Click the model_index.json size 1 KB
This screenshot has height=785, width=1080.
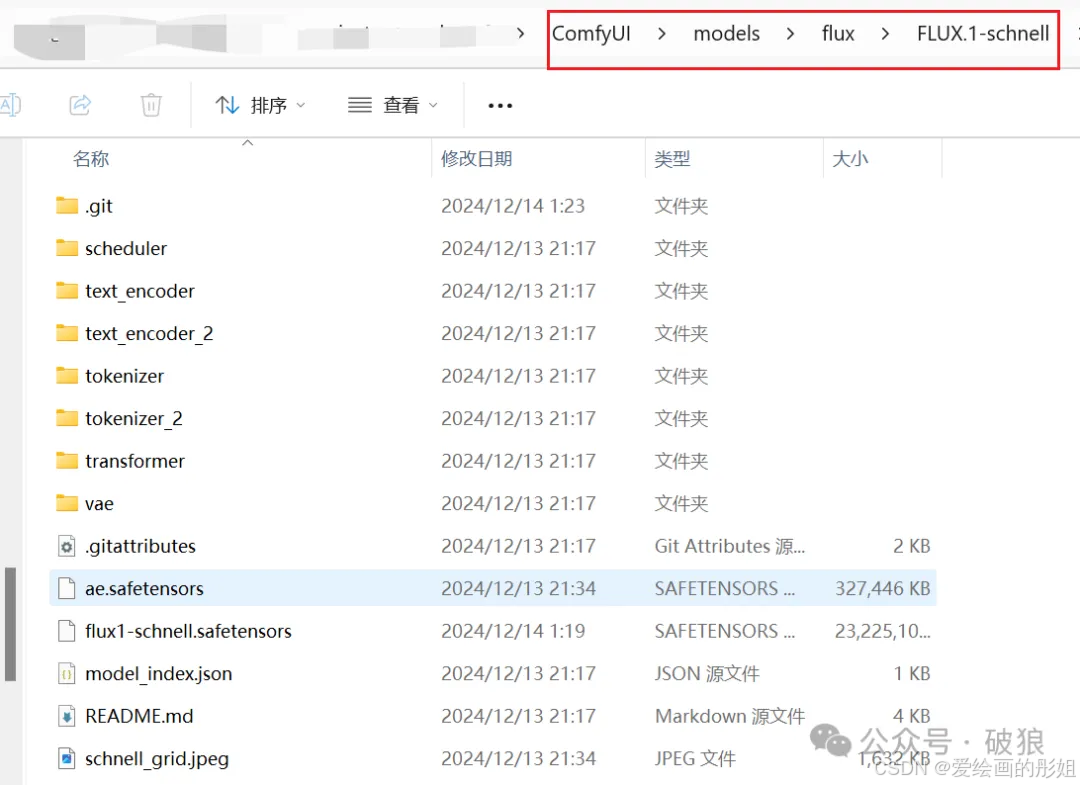pos(912,673)
